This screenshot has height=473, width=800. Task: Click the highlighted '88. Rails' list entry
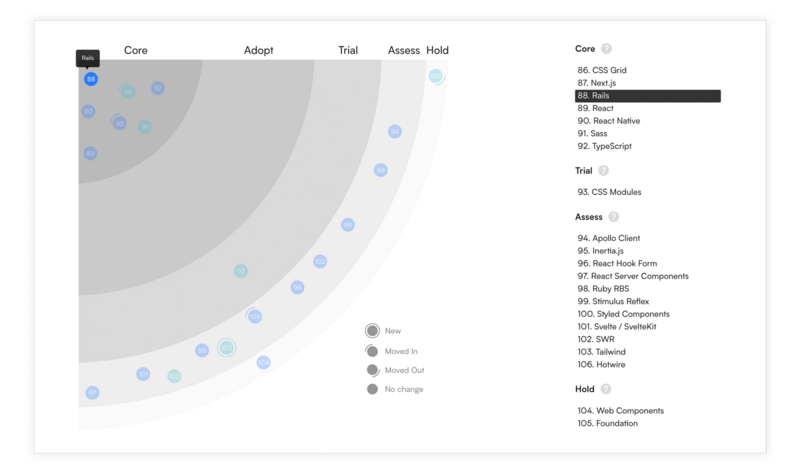pyautogui.click(x=648, y=95)
